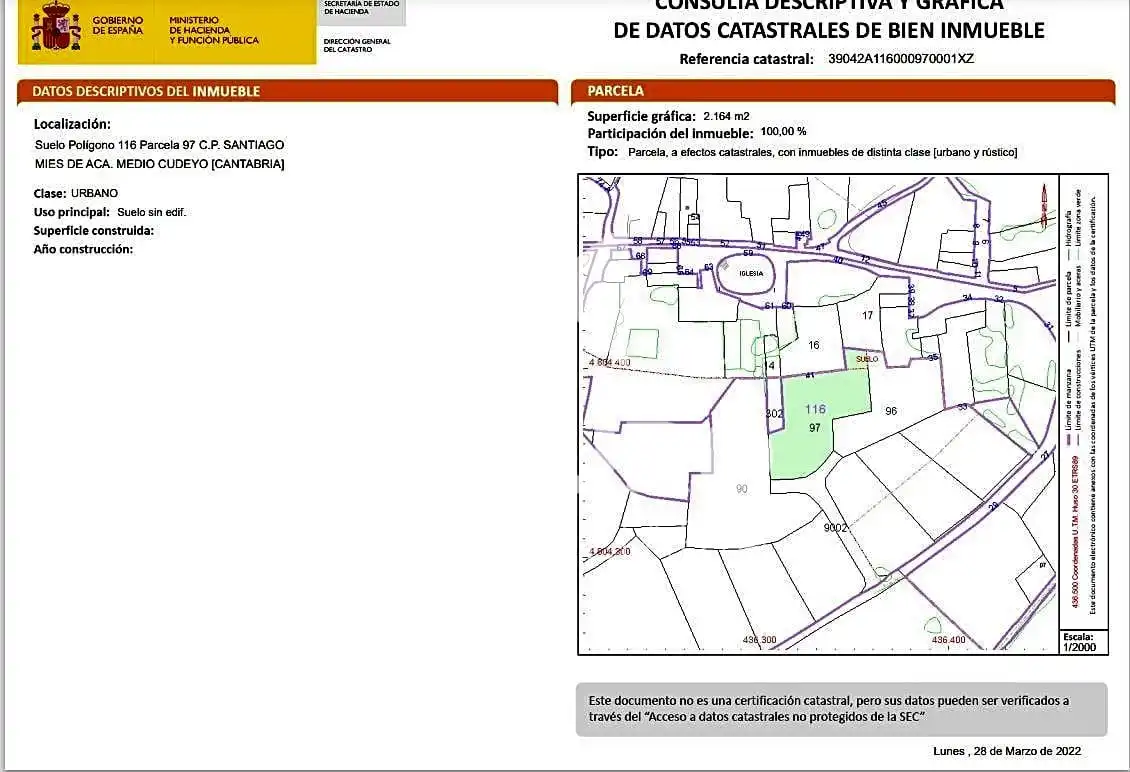Click the "Tipo:" label
Screen dimensions: 1130x772
[x=602, y=151]
